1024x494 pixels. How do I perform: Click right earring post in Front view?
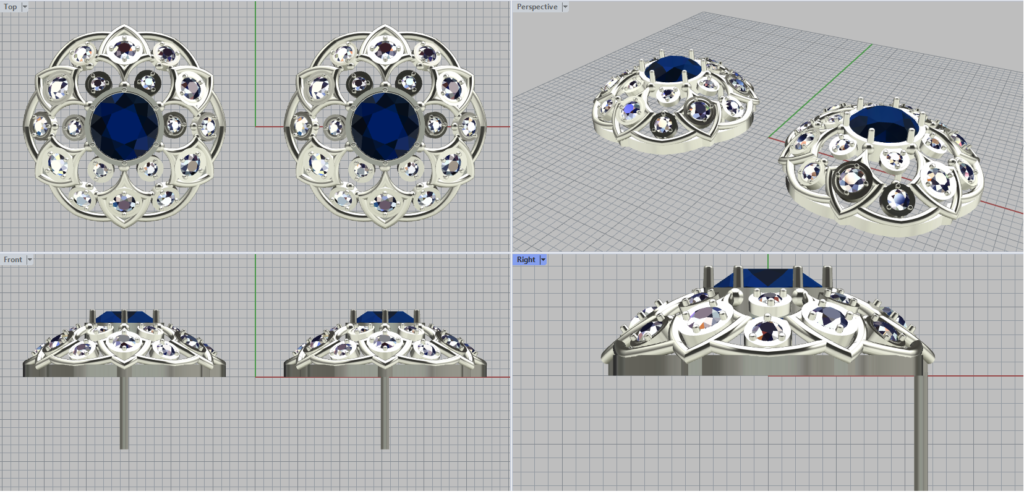385,410
